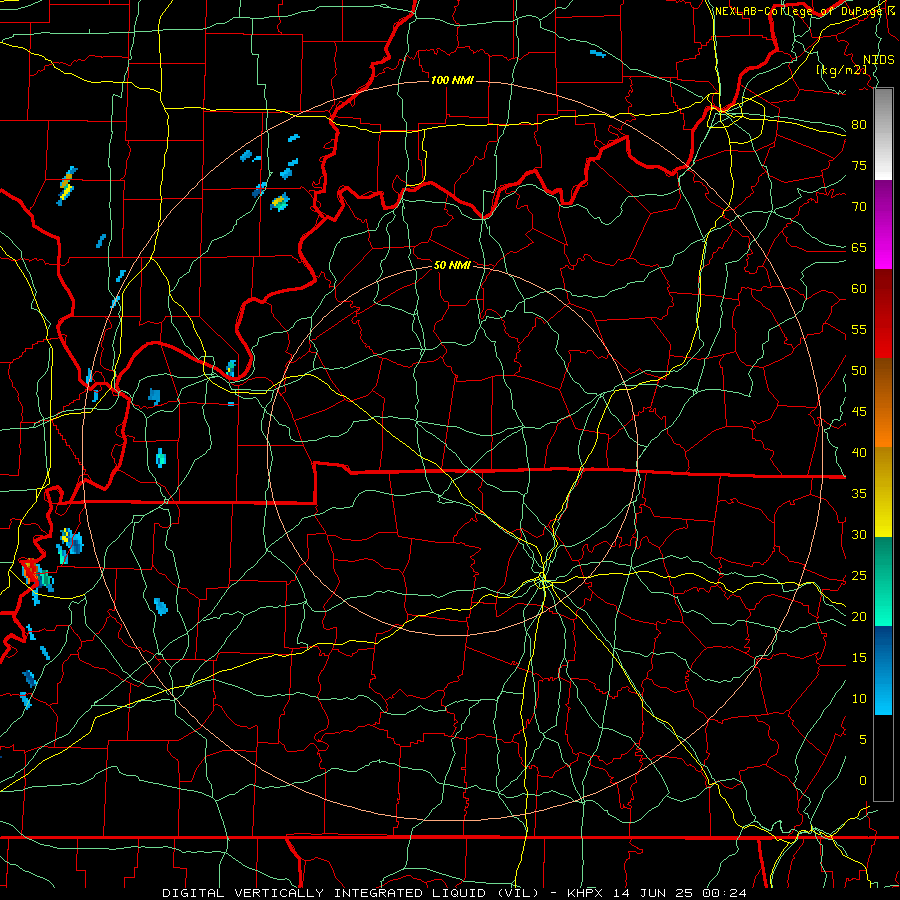Click the "14 JUN 25" date stamp
Image resolution: width=900 pixels, height=900 pixels.
tap(655, 893)
